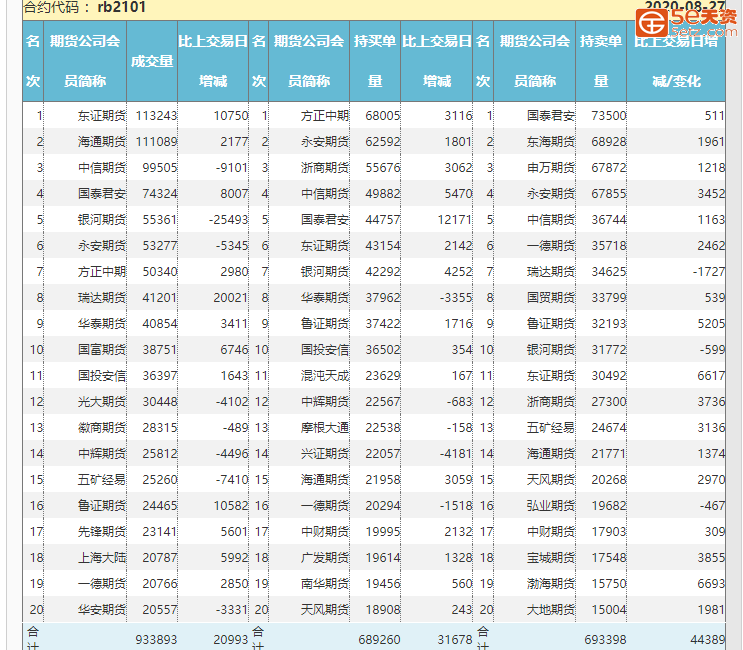The width and height of the screenshot is (743, 650).
Task: Select total short position 693398
Action: click(x=605, y=640)
